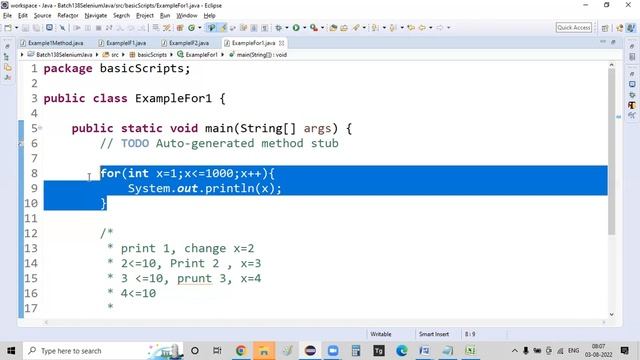
Task: Toggle the Word Wrap lightning icon
Action: click(223, 28)
